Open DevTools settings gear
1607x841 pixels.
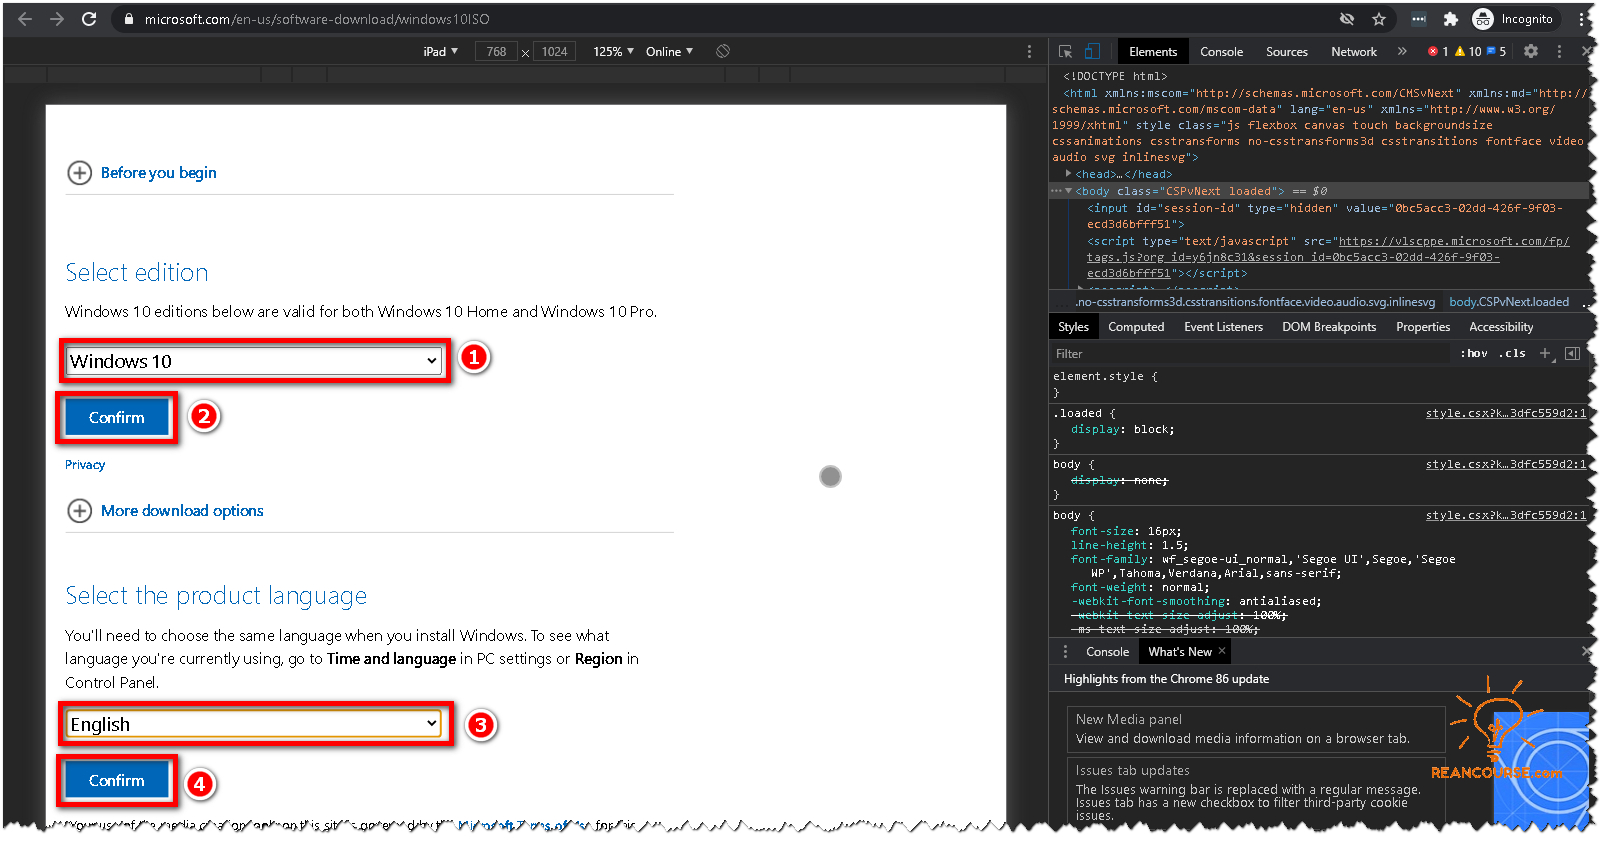[1531, 51]
